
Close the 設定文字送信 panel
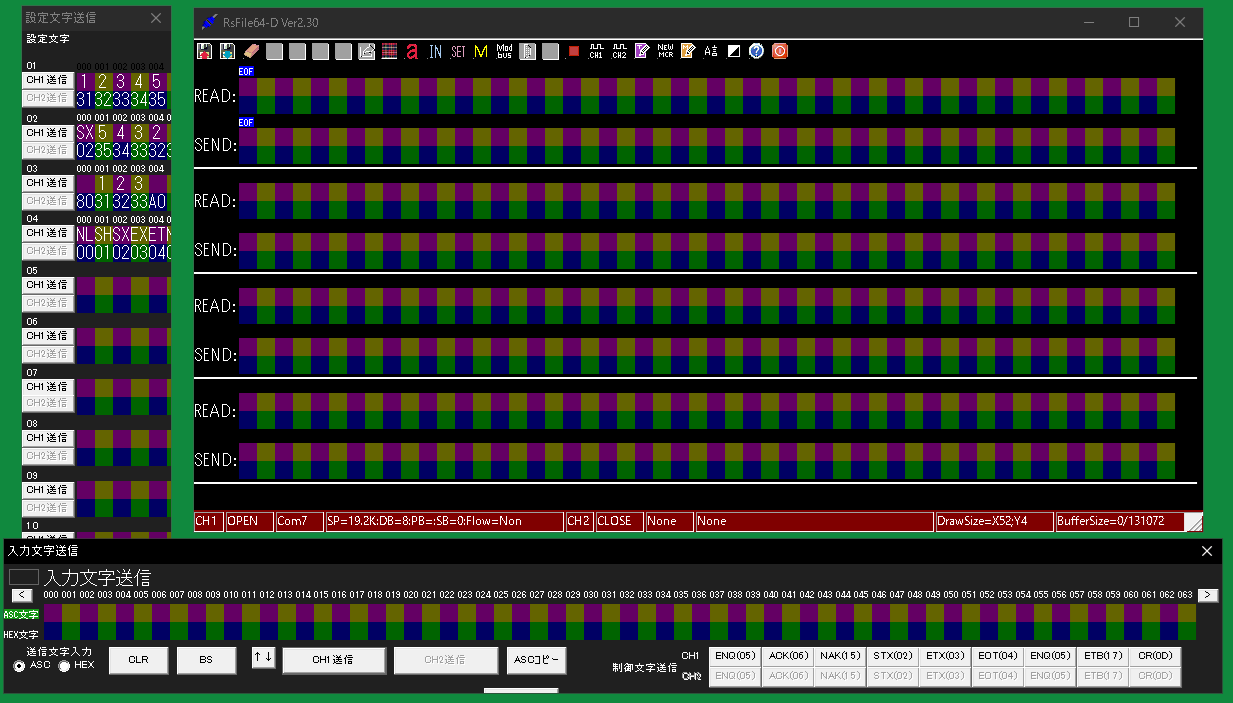tap(156, 18)
